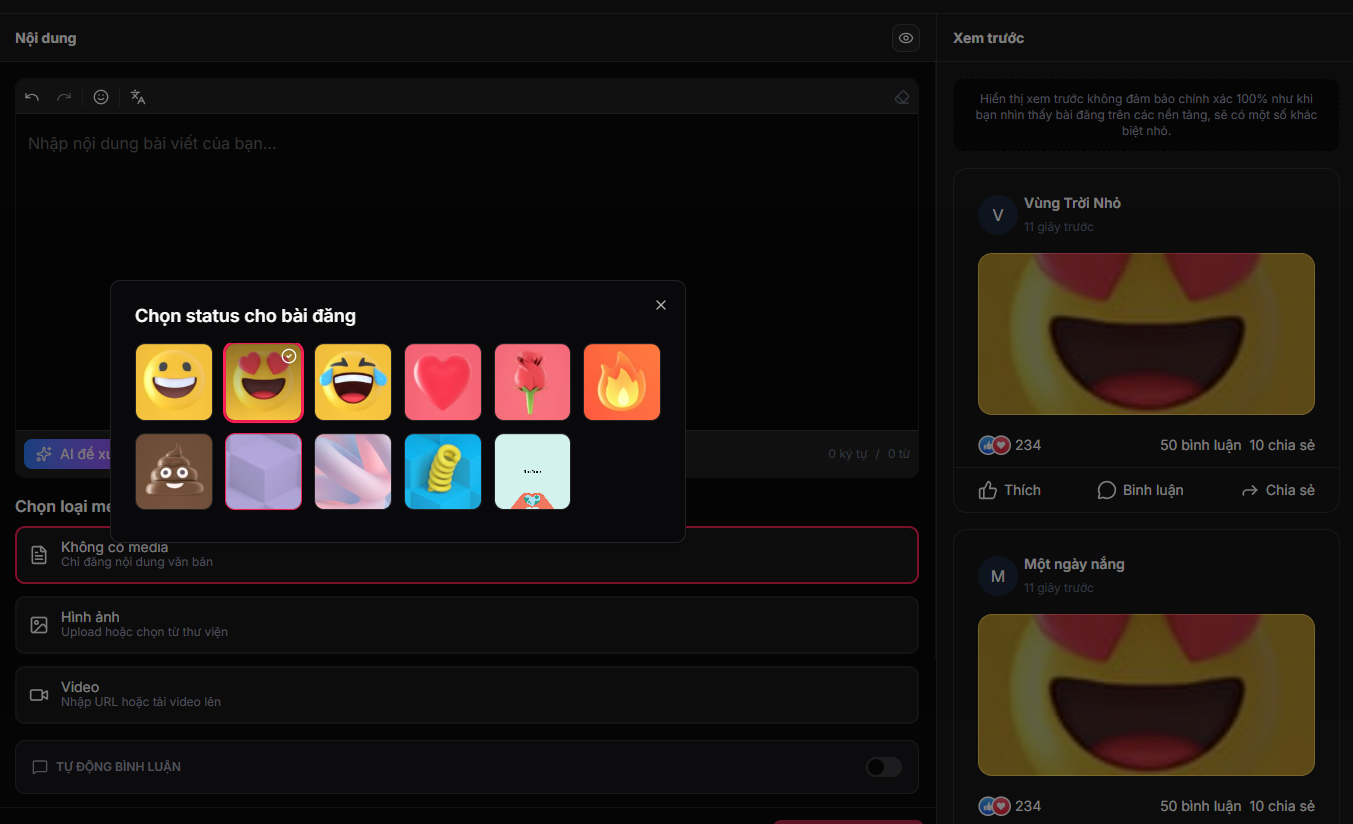The width and height of the screenshot is (1353, 824).
Task: Click Thích on Vùng Trời Nhỏ post
Action: [x=1009, y=490]
